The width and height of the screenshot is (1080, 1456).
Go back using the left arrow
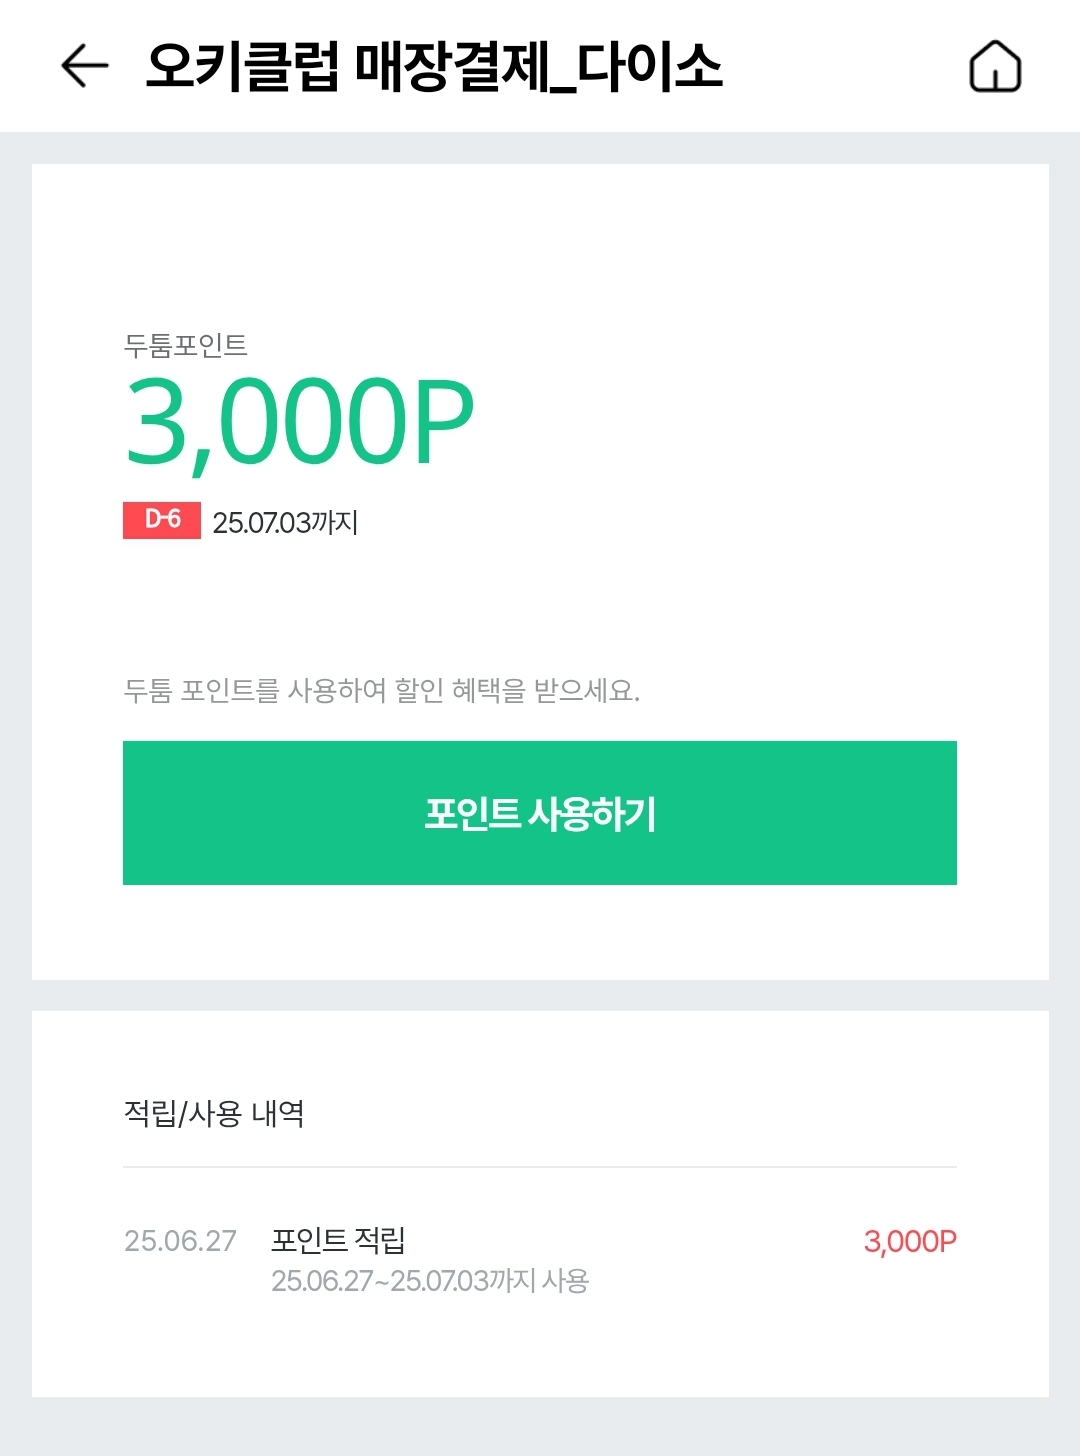84,67
